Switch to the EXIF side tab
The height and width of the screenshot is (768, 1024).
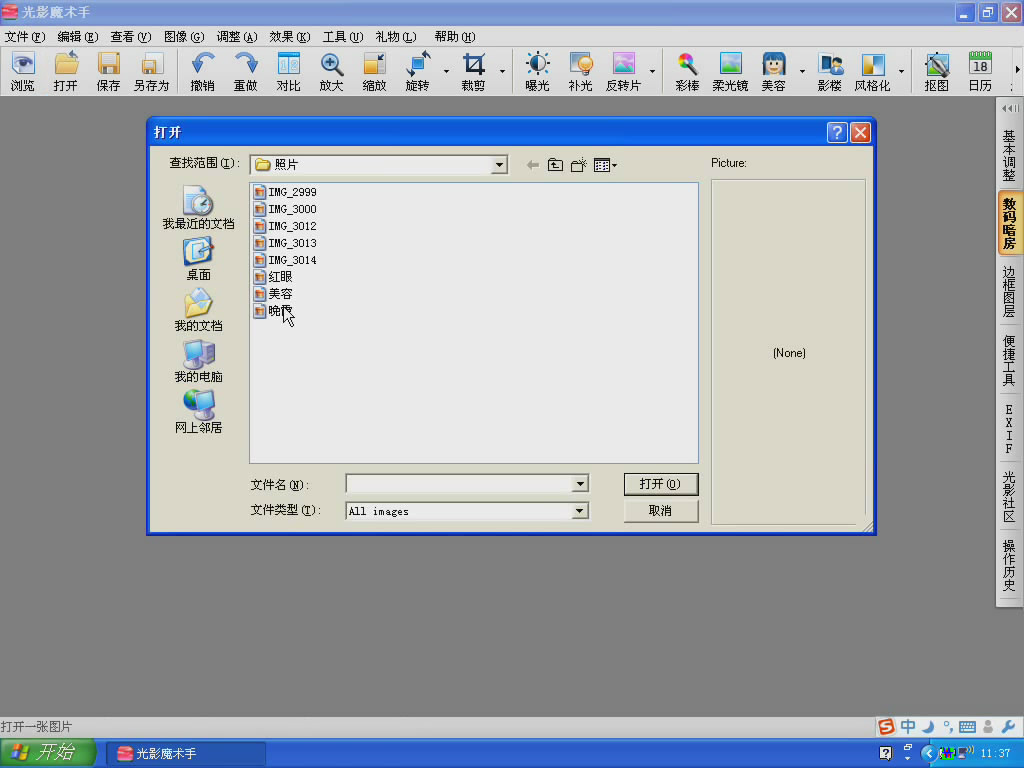(1009, 428)
